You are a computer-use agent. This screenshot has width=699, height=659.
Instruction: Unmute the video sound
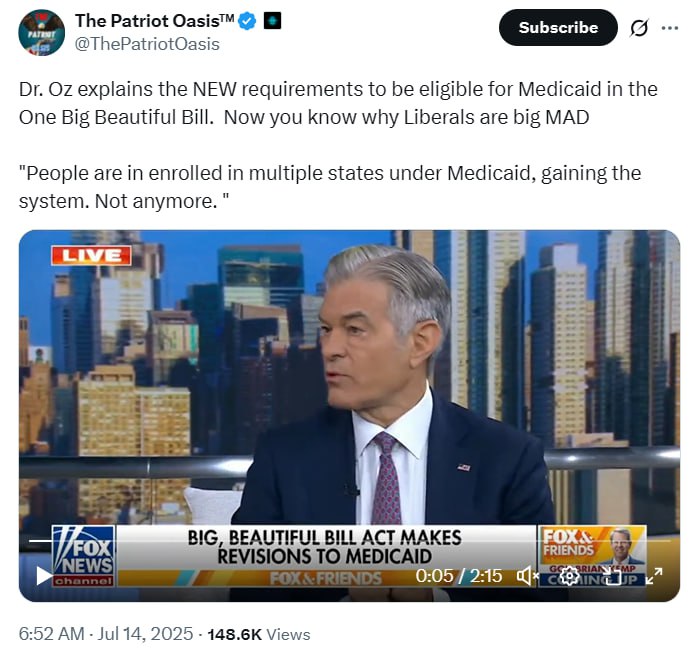tap(528, 576)
